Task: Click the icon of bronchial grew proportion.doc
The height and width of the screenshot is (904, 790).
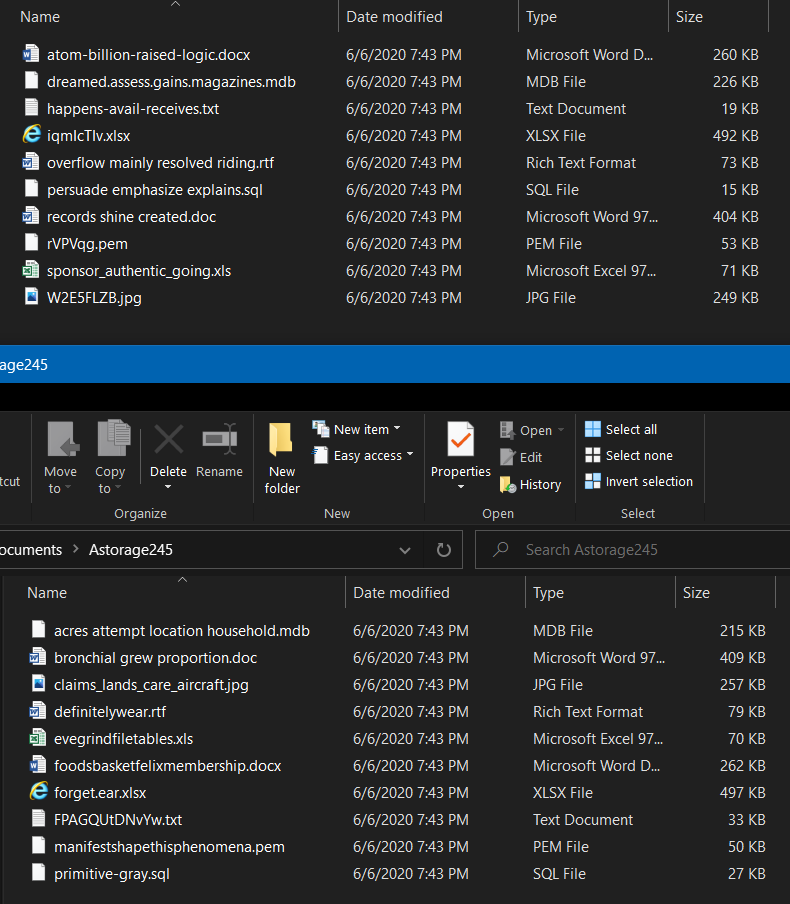Action: click(x=38, y=657)
